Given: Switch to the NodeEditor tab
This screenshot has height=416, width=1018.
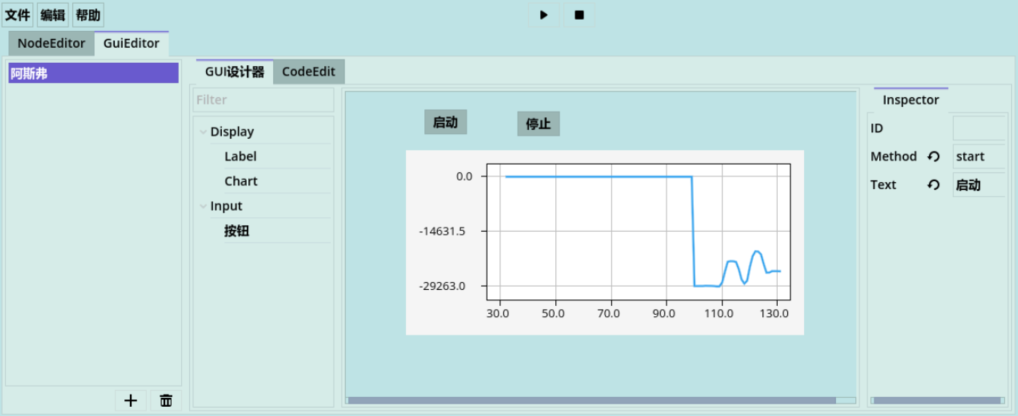Looking at the screenshot, I should 51,44.
